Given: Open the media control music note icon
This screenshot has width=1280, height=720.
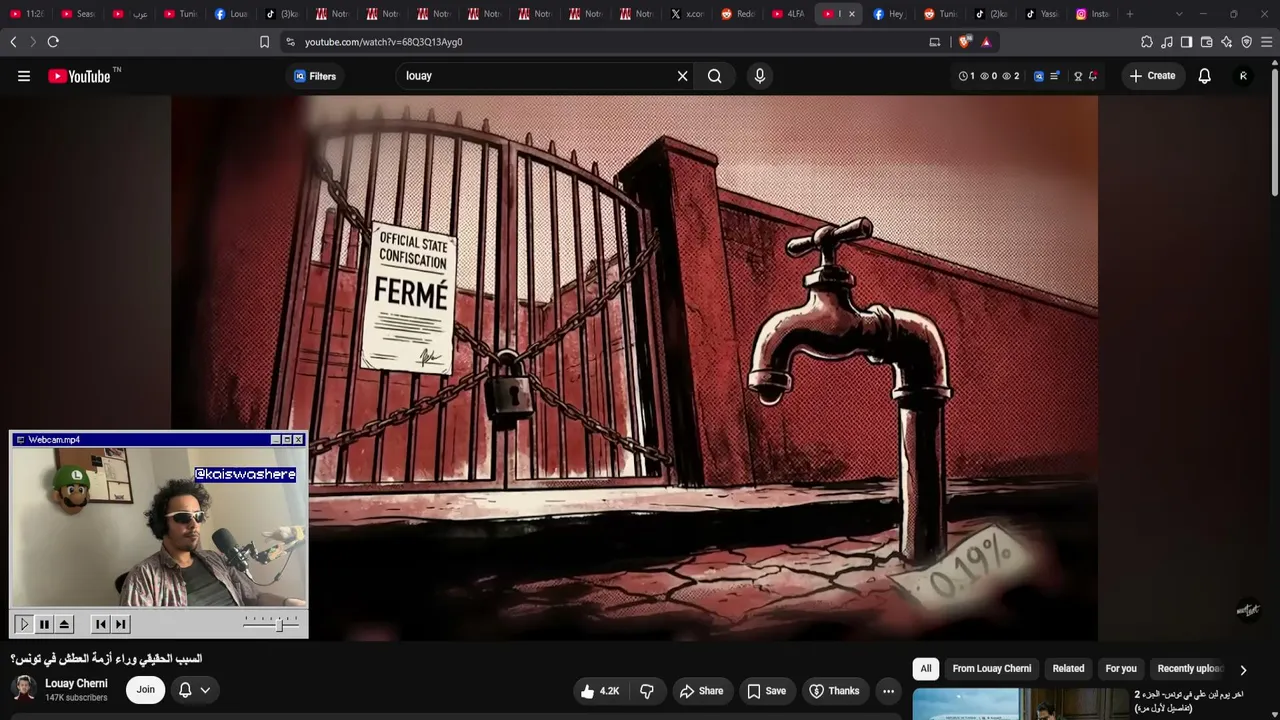Looking at the screenshot, I should coord(1167,42).
